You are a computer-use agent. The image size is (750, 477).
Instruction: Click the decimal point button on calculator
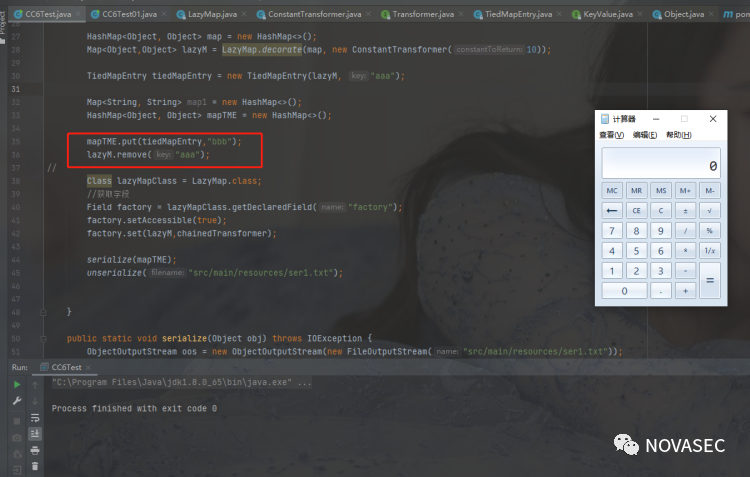tap(661, 291)
